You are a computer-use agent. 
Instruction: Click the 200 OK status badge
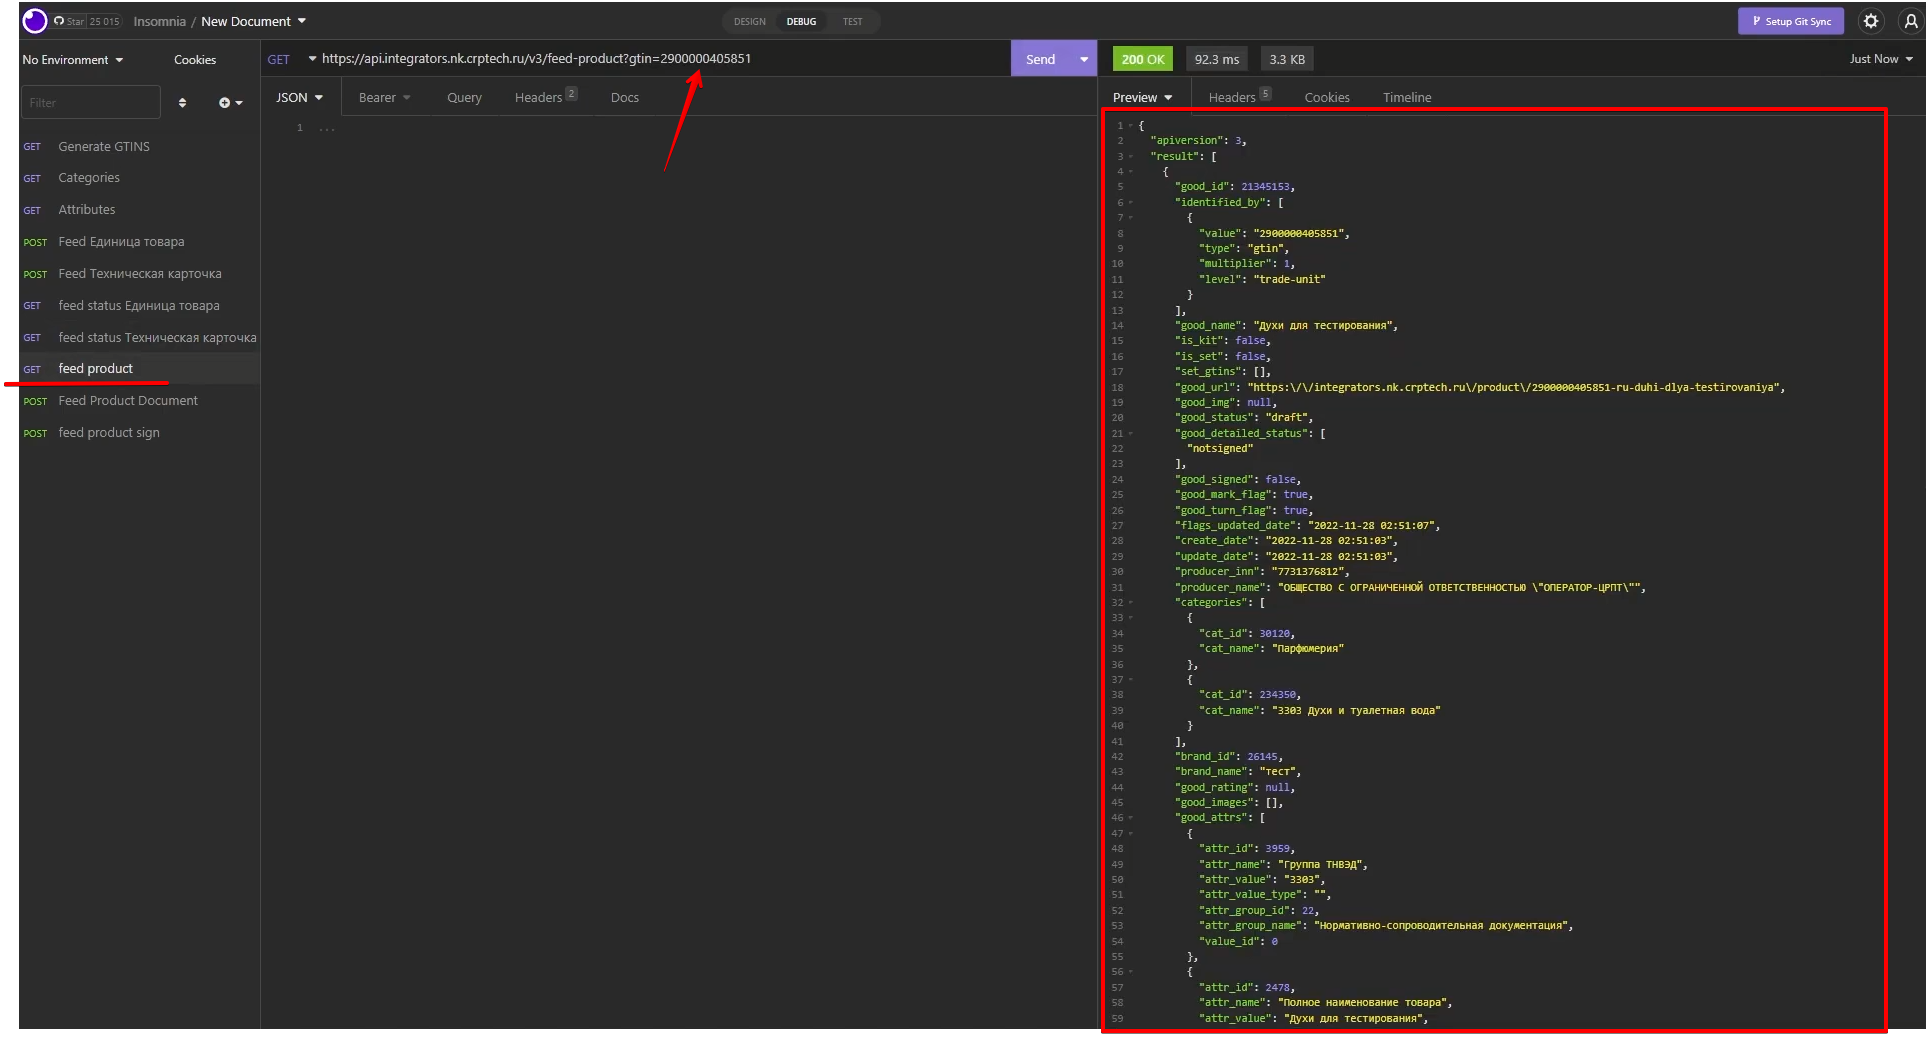click(1143, 59)
